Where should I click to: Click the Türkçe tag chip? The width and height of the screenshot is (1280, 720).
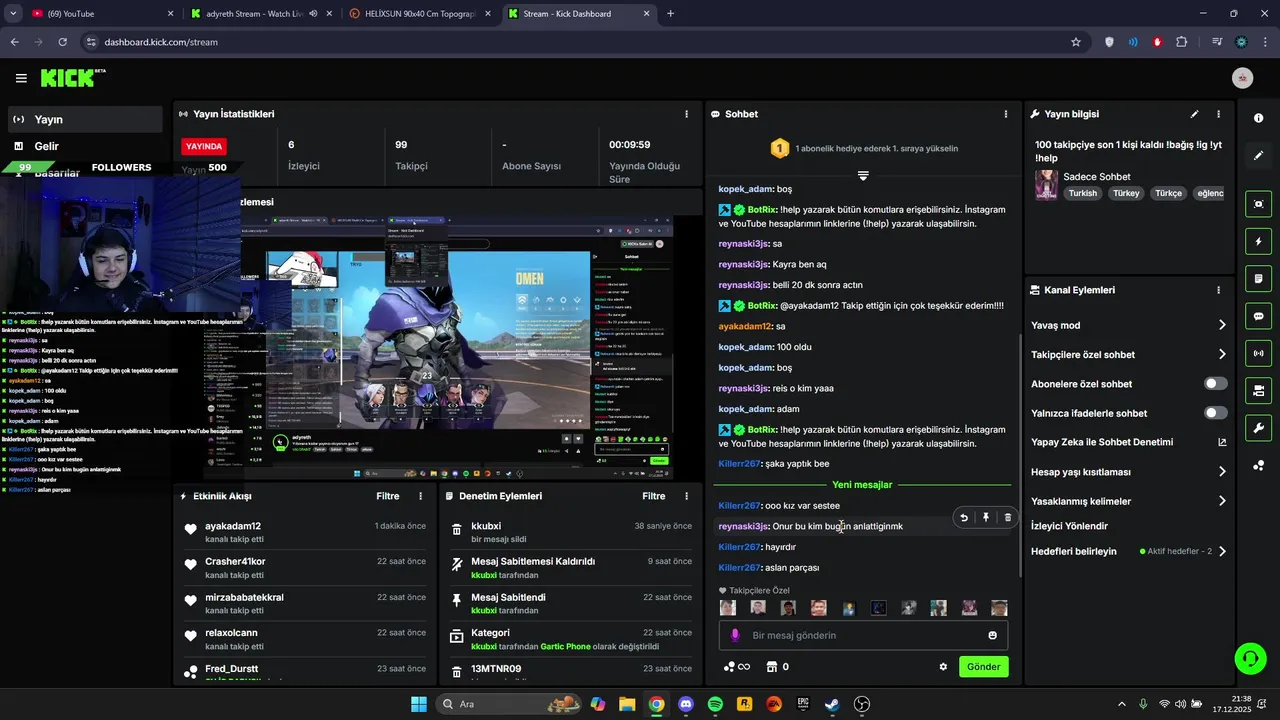click(x=1168, y=194)
